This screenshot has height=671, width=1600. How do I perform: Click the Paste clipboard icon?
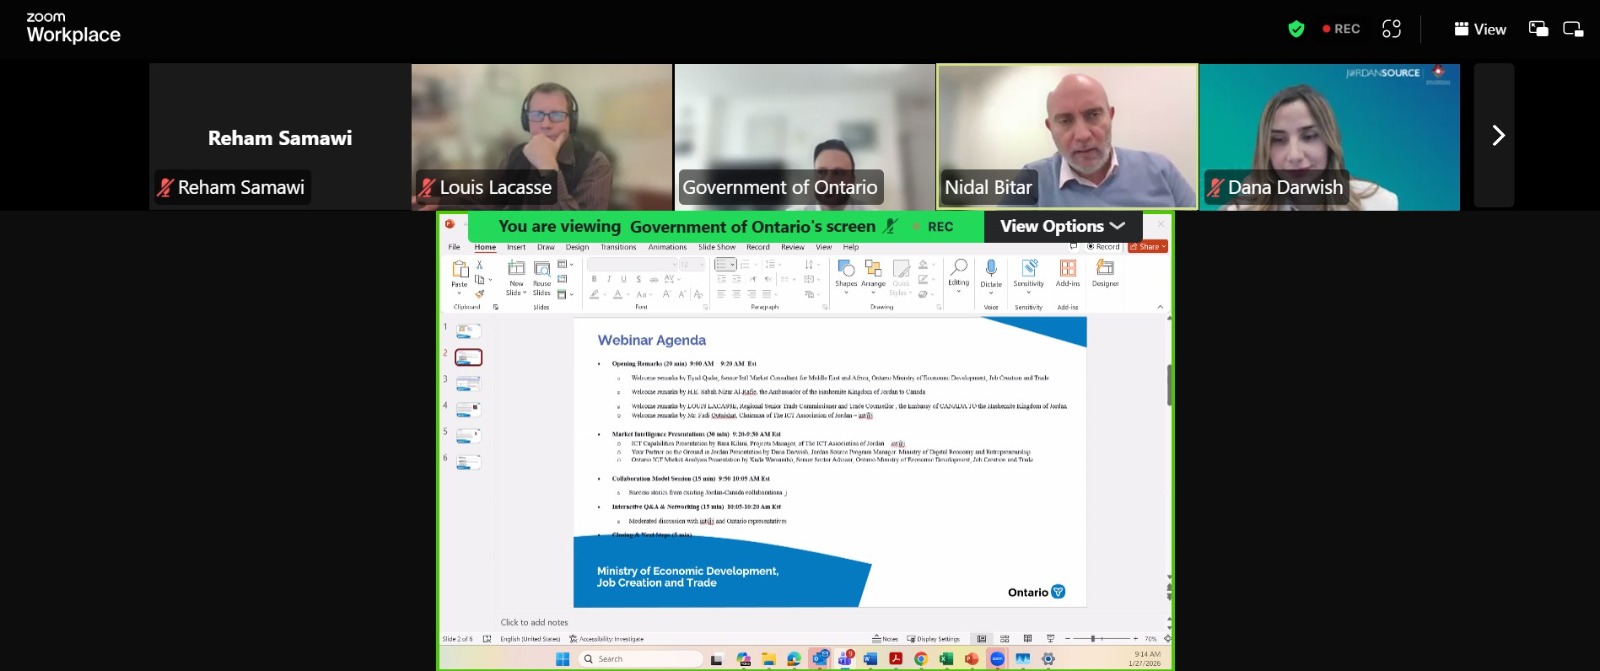click(x=460, y=271)
